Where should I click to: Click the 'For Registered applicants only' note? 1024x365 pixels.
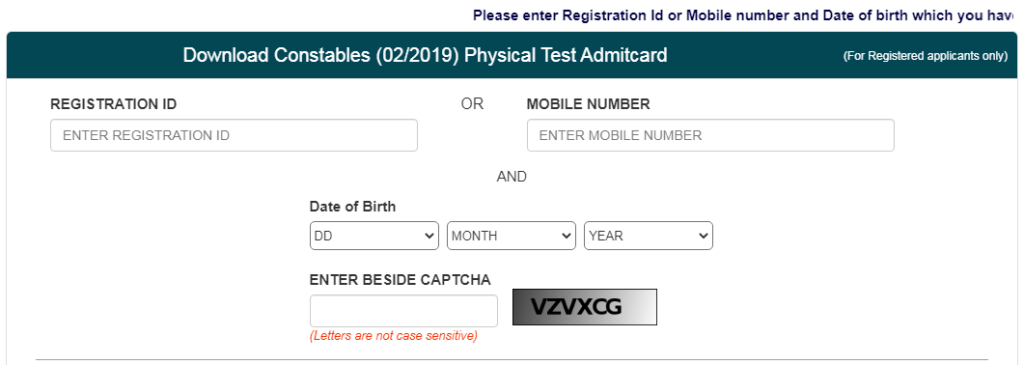coord(925,56)
